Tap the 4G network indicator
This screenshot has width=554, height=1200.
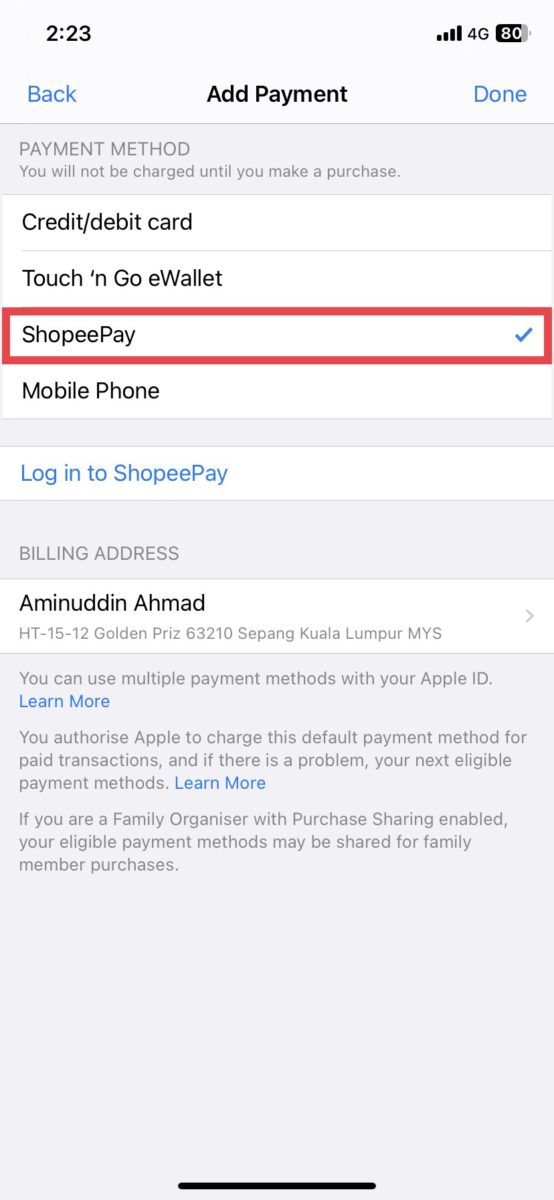(478, 33)
